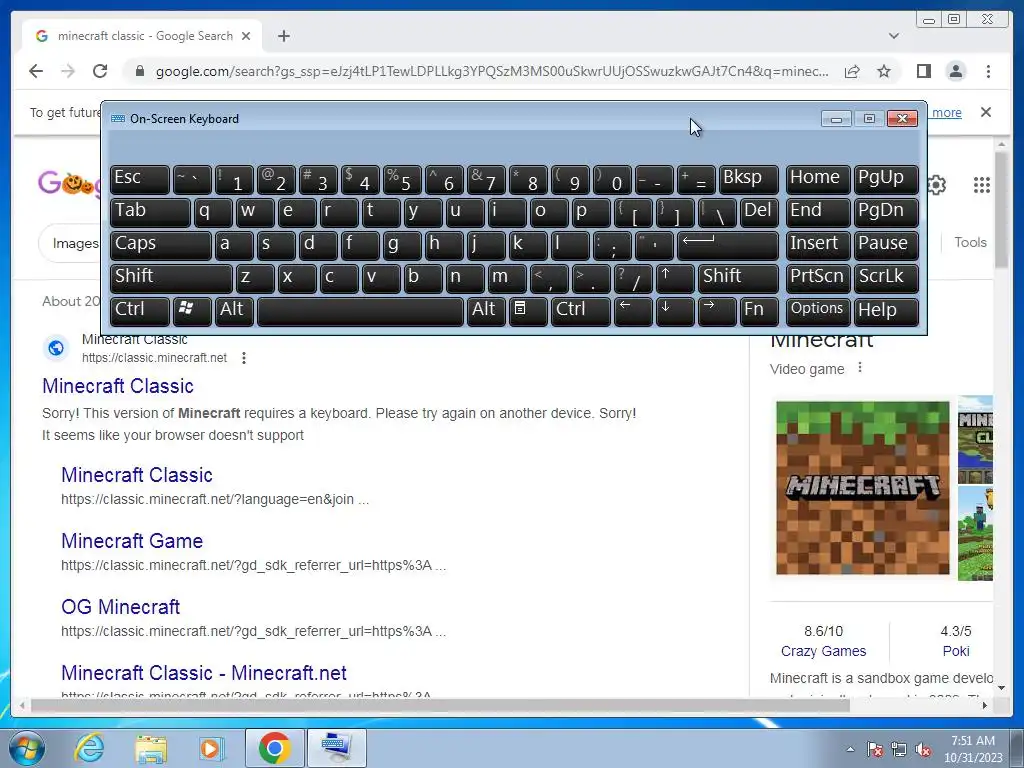Click the Chrome address bar URL
1024x768 pixels.
[x=492, y=71]
